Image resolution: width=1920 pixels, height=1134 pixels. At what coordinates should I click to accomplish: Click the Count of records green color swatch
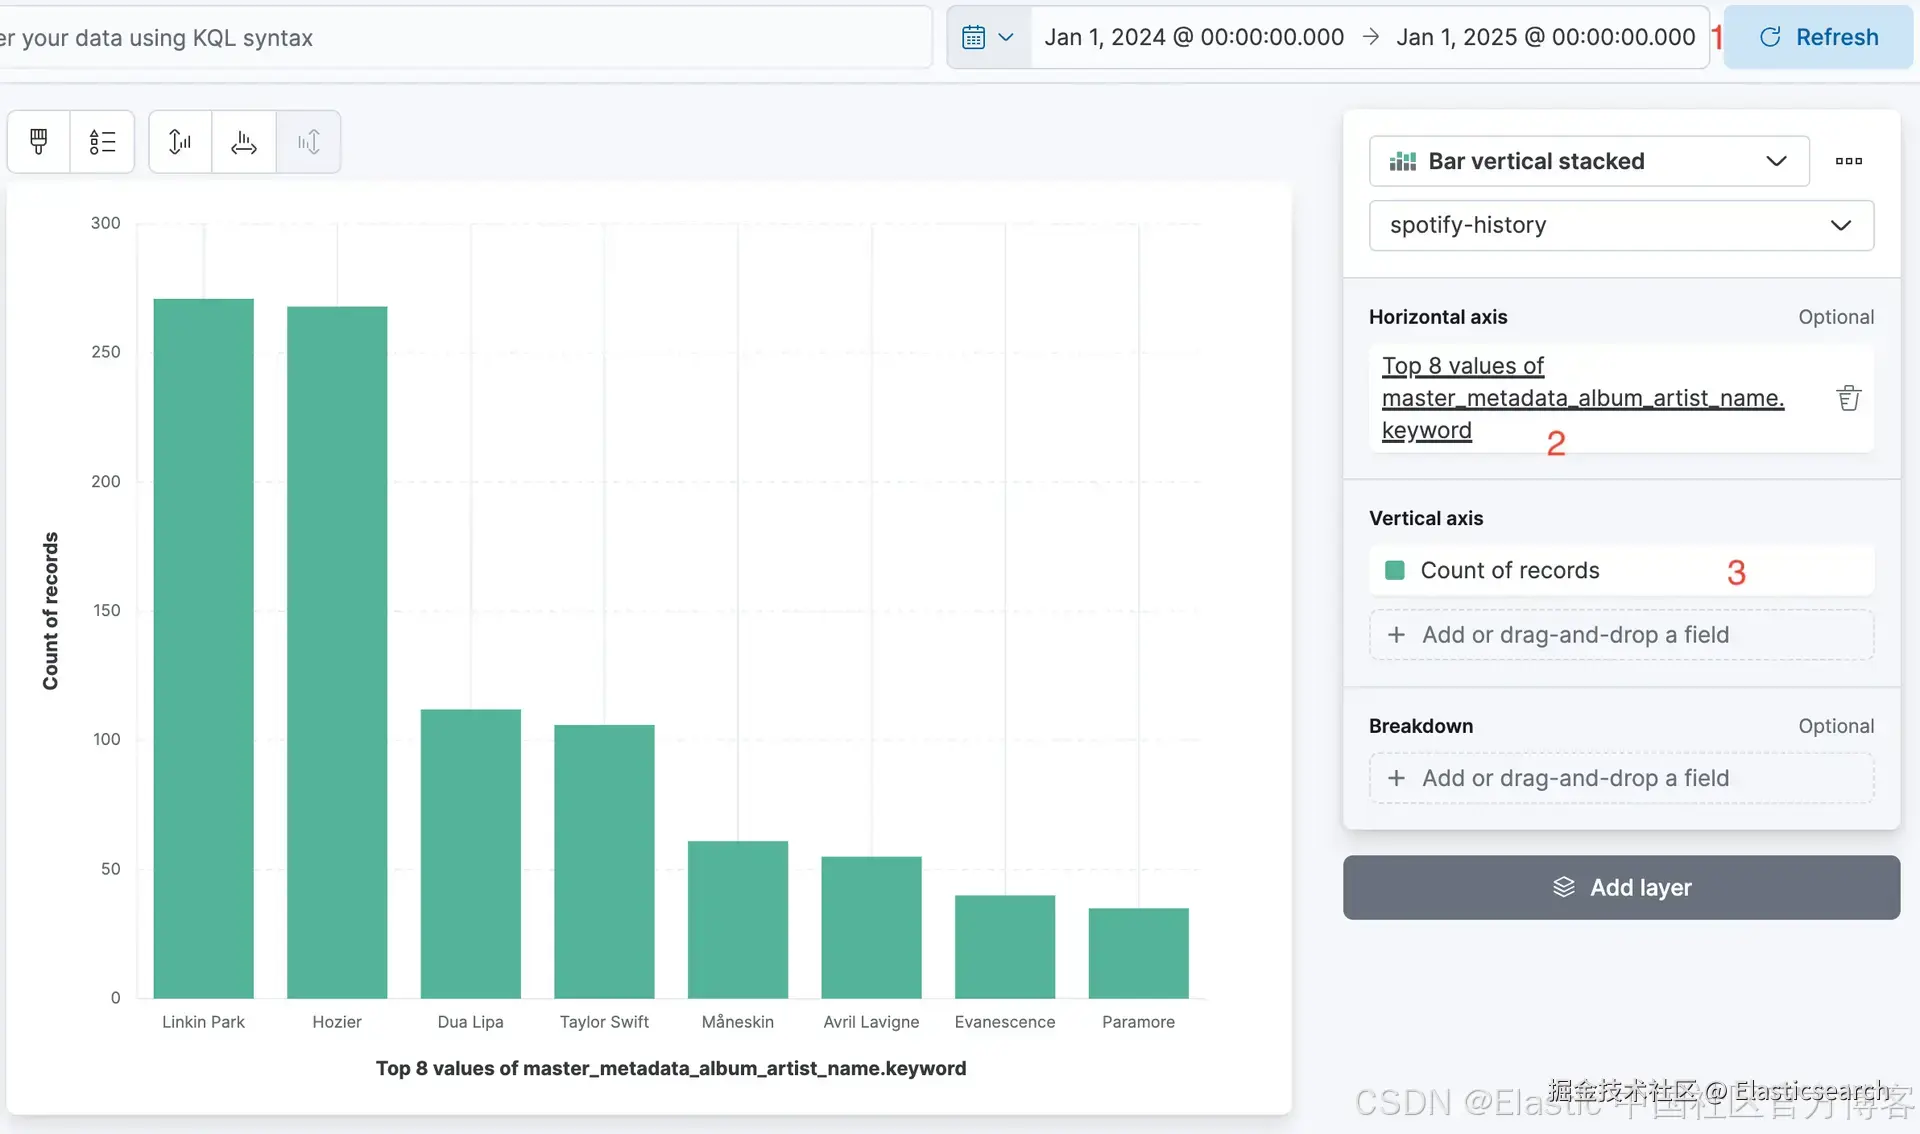pyautogui.click(x=1394, y=570)
